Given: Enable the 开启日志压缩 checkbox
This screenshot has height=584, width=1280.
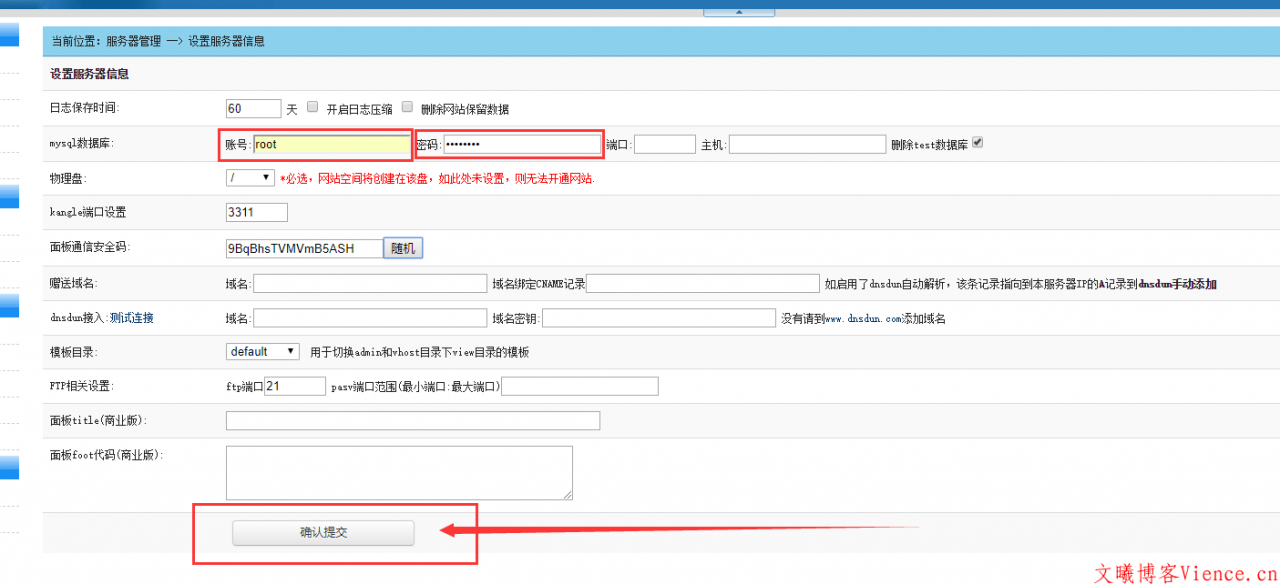Looking at the screenshot, I should (x=313, y=107).
